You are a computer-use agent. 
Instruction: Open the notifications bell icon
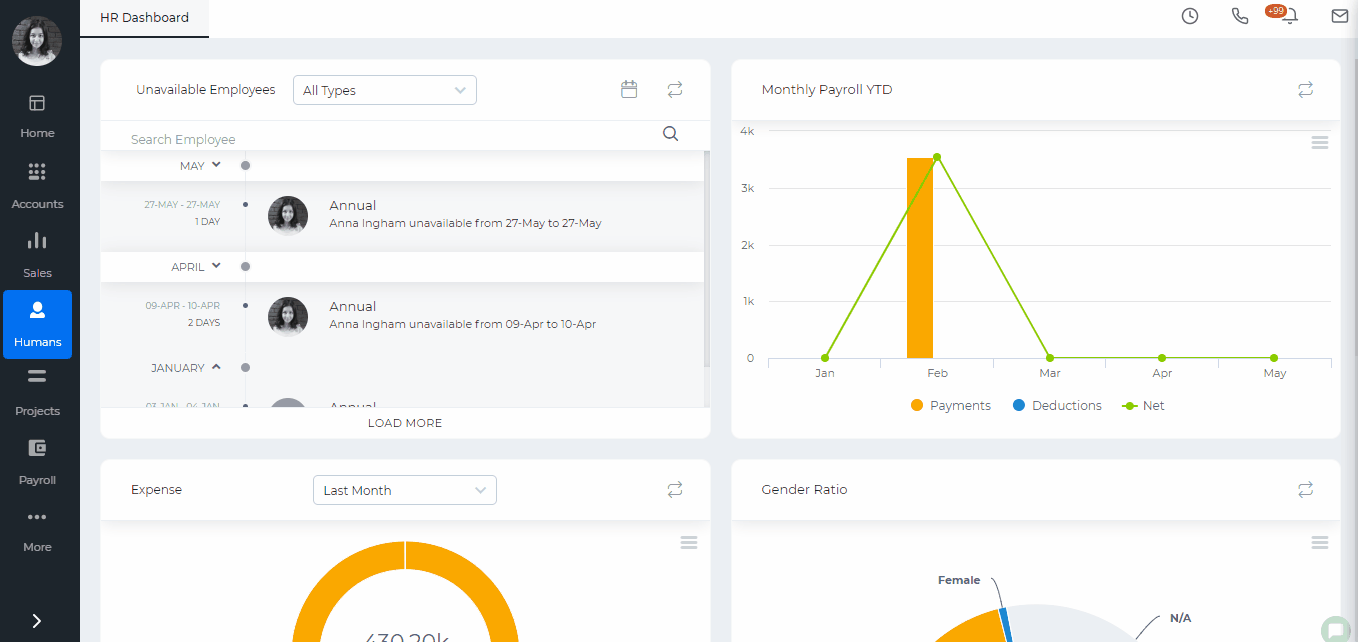[x=1290, y=16]
